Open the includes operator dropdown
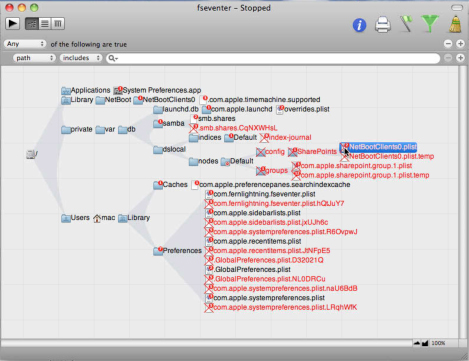The height and width of the screenshot is (361, 469). (x=81, y=58)
